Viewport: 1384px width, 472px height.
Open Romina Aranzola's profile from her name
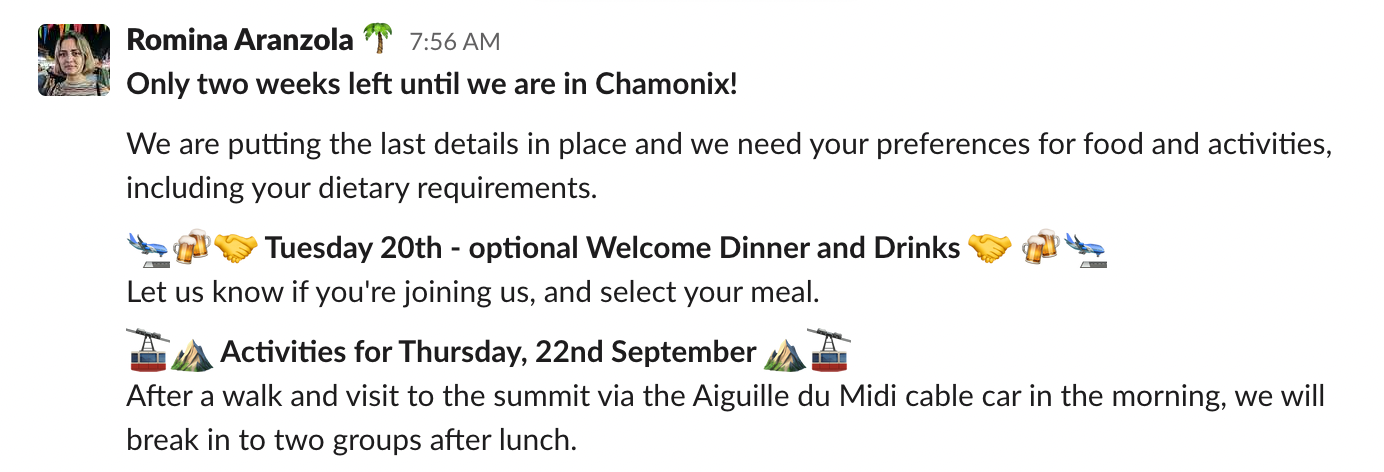click(239, 40)
